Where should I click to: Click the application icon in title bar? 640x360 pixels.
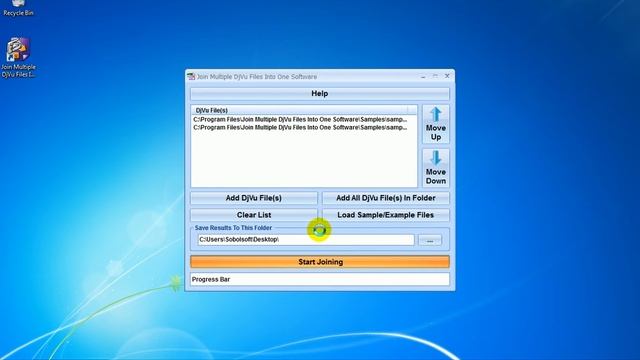pyautogui.click(x=191, y=76)
